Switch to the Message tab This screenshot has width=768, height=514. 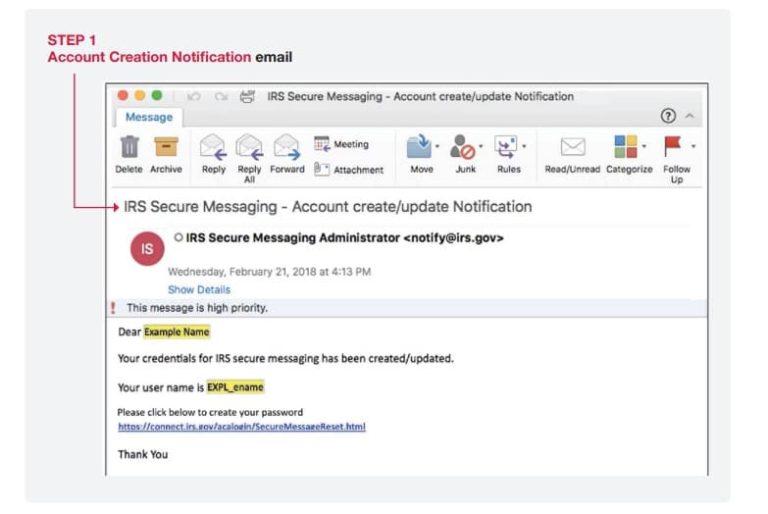point(149,117)
